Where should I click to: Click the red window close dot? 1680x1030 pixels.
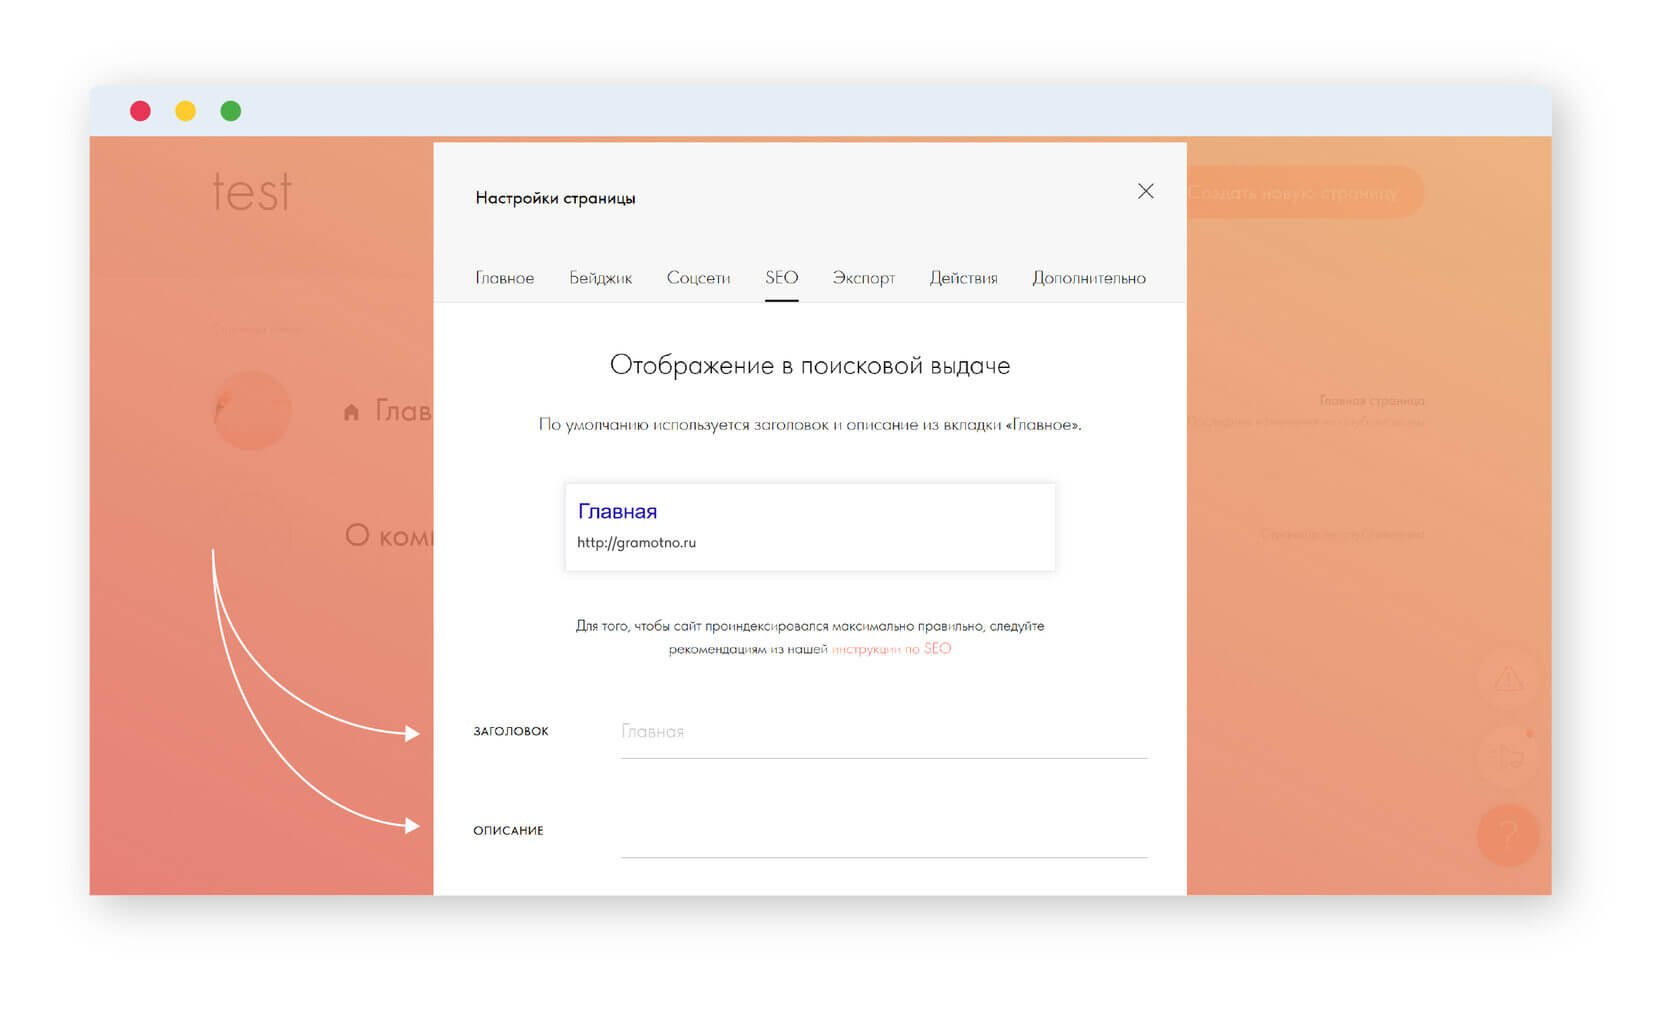140,111
